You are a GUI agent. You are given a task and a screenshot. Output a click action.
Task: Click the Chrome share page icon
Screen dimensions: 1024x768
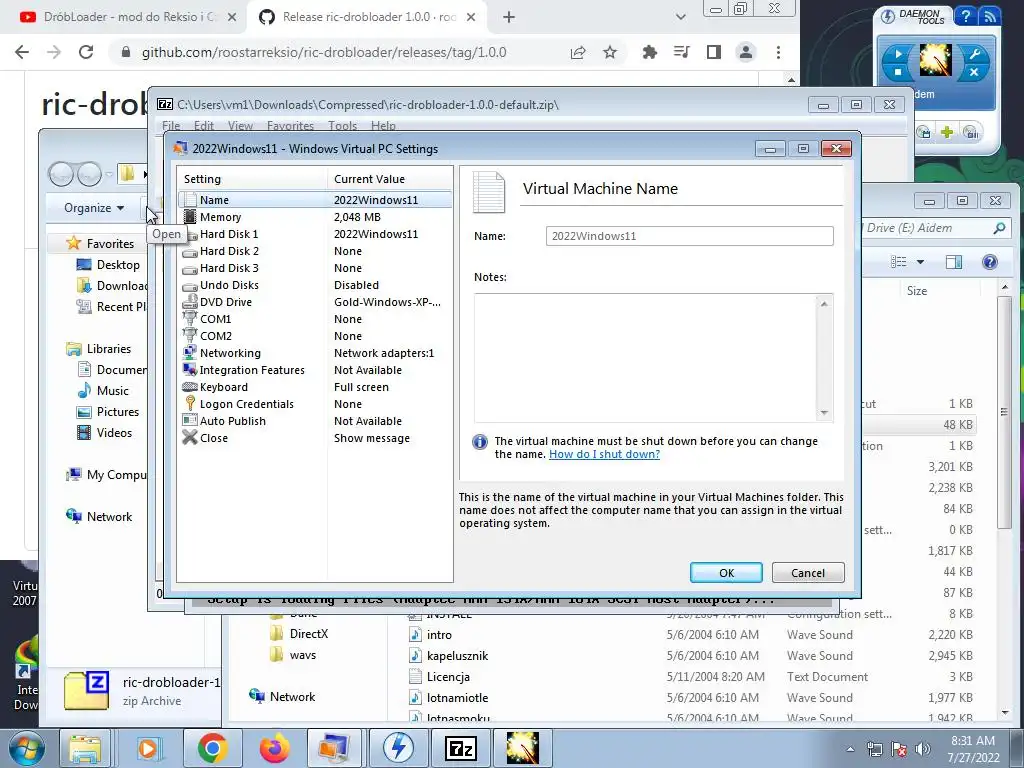578,52
